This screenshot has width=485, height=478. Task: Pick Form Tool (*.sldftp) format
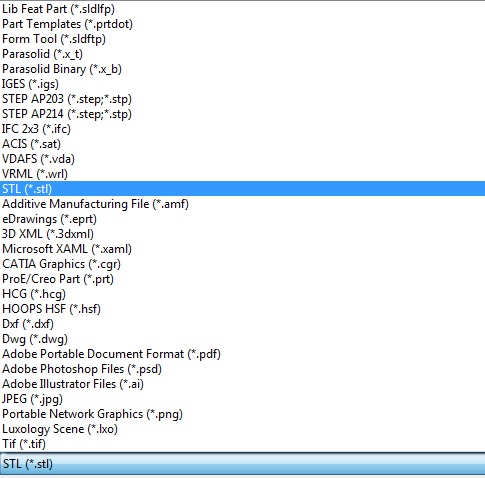pyautogui.click(x=242, y=39)
